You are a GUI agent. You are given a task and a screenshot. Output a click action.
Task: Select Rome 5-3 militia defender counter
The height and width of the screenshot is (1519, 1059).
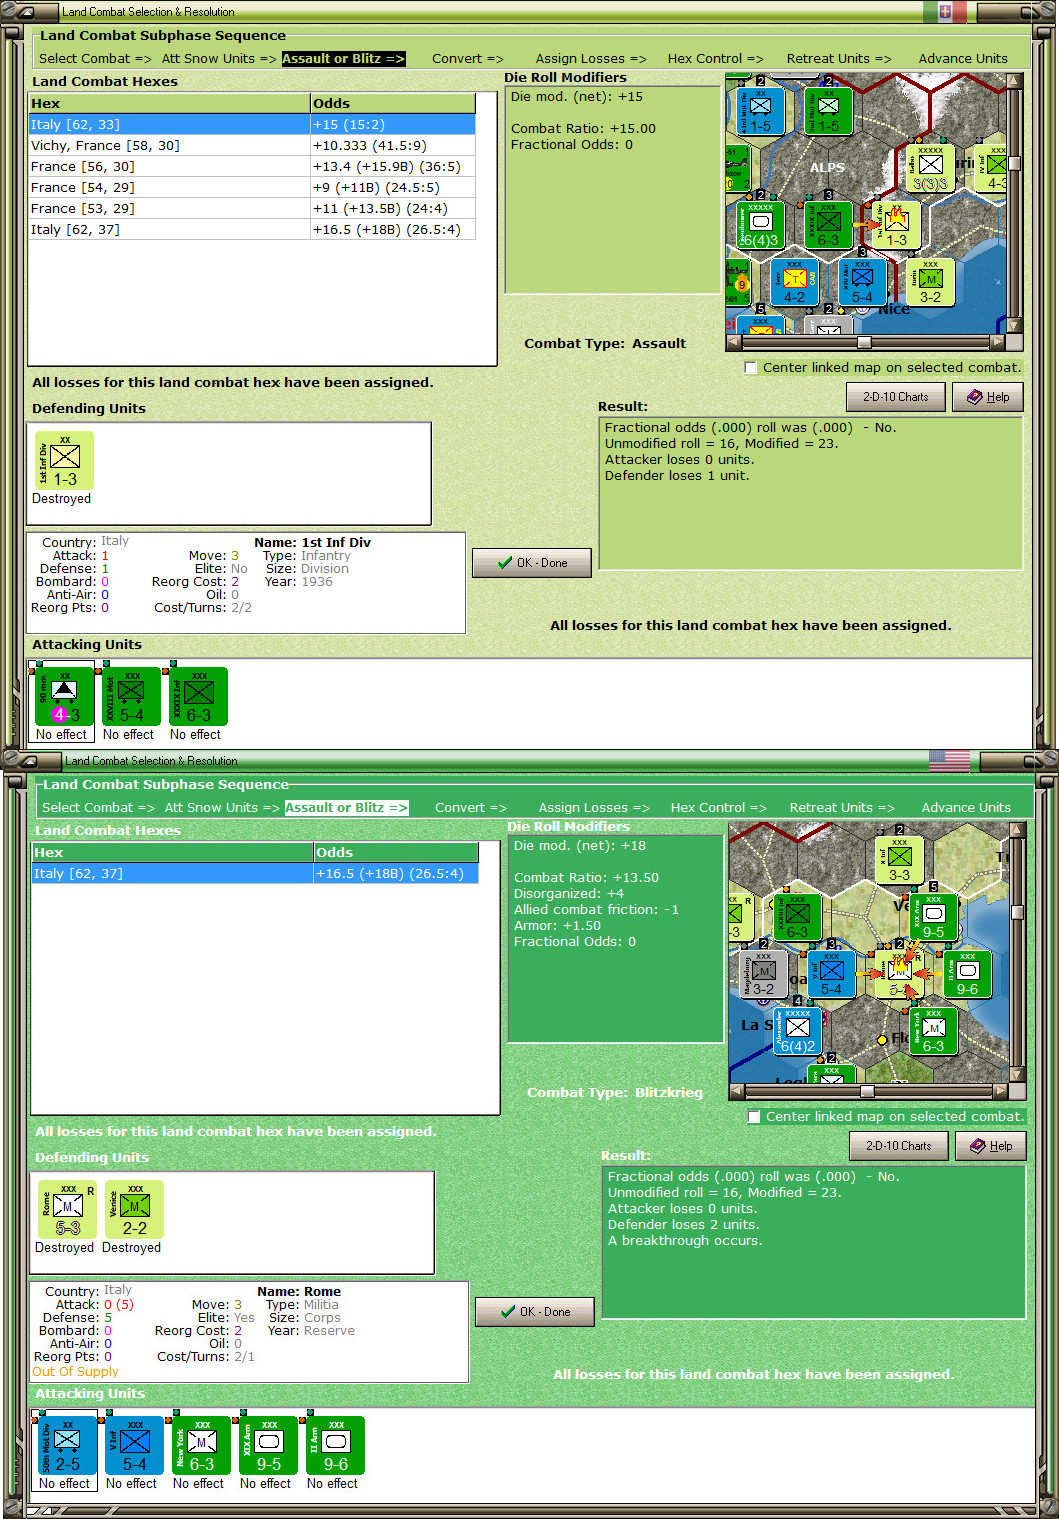click(x=67, y=1209)
